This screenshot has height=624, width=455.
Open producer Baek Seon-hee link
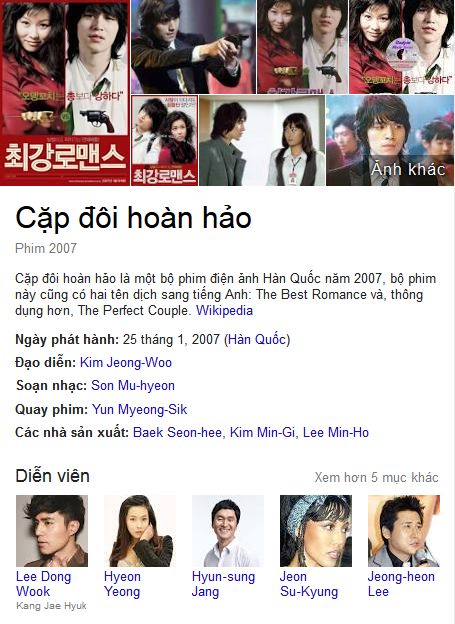coord(177,432)
